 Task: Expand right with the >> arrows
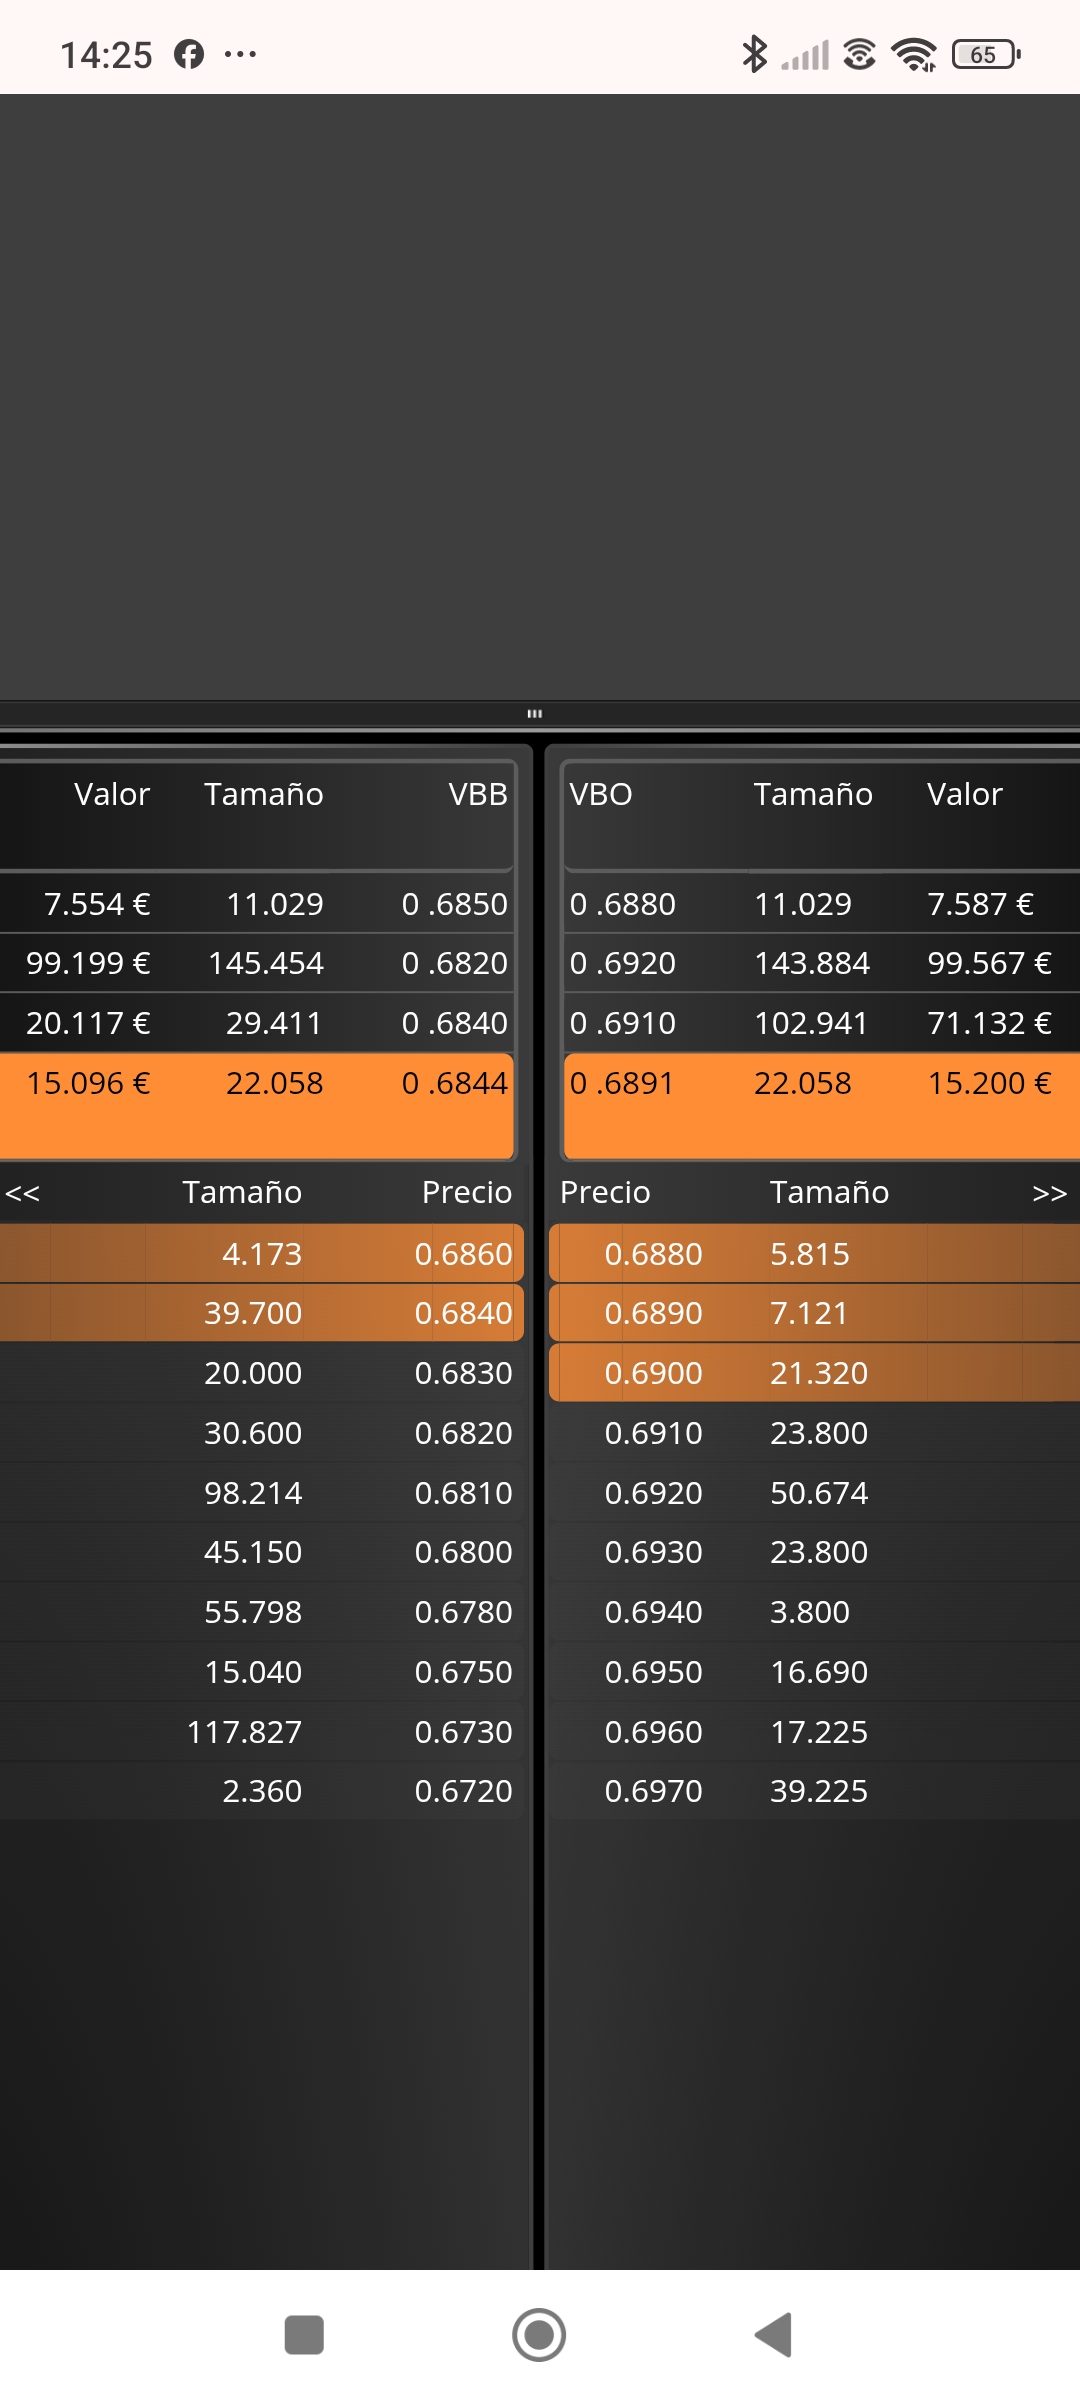click(x=1049, y=1193)
